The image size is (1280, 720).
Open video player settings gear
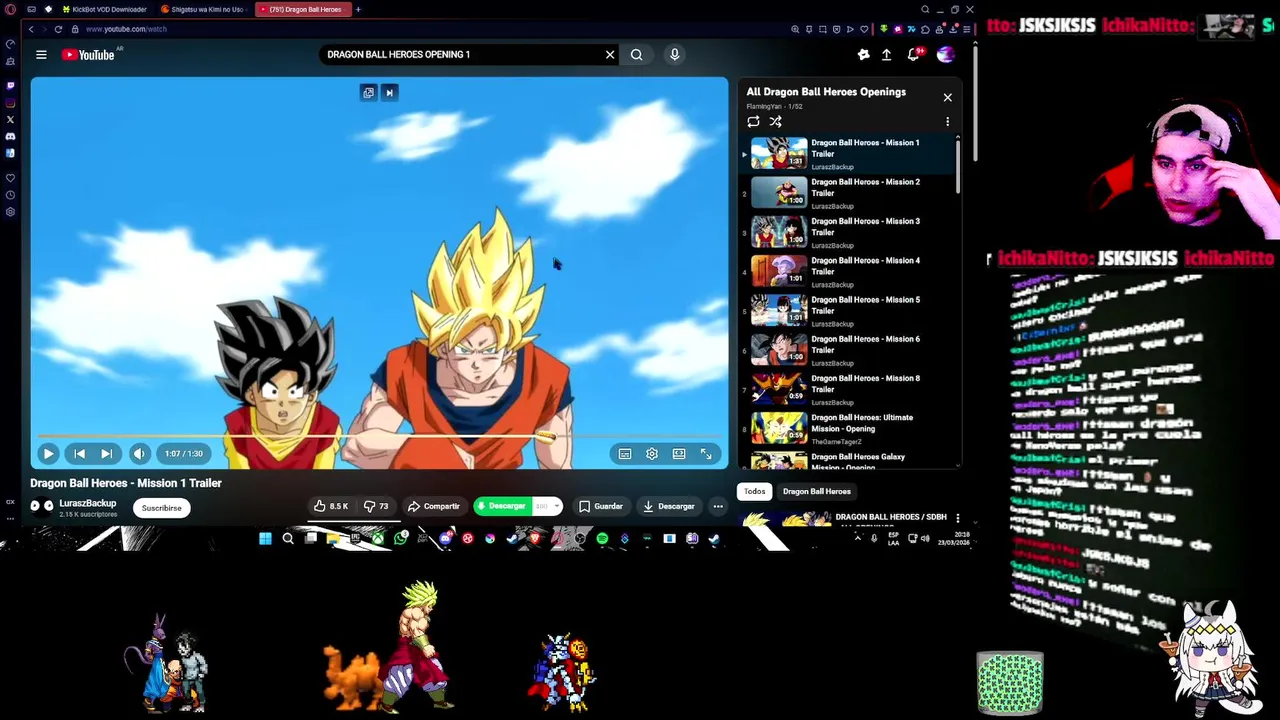point(652,454)
